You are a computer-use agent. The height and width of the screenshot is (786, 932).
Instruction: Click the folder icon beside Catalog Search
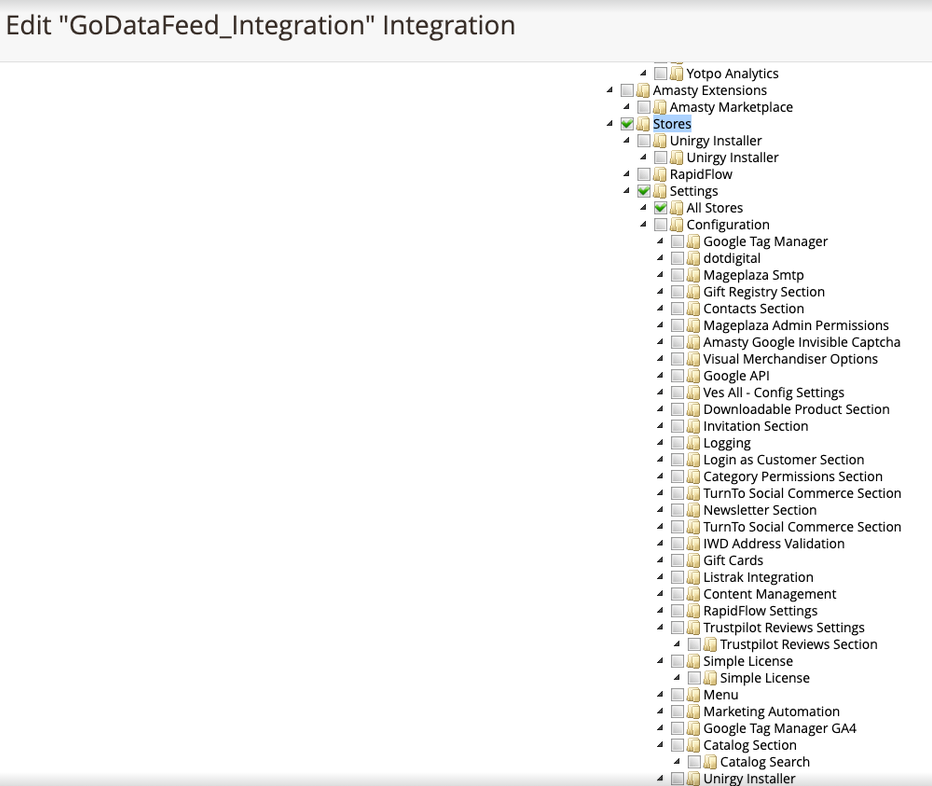[710, 762]
